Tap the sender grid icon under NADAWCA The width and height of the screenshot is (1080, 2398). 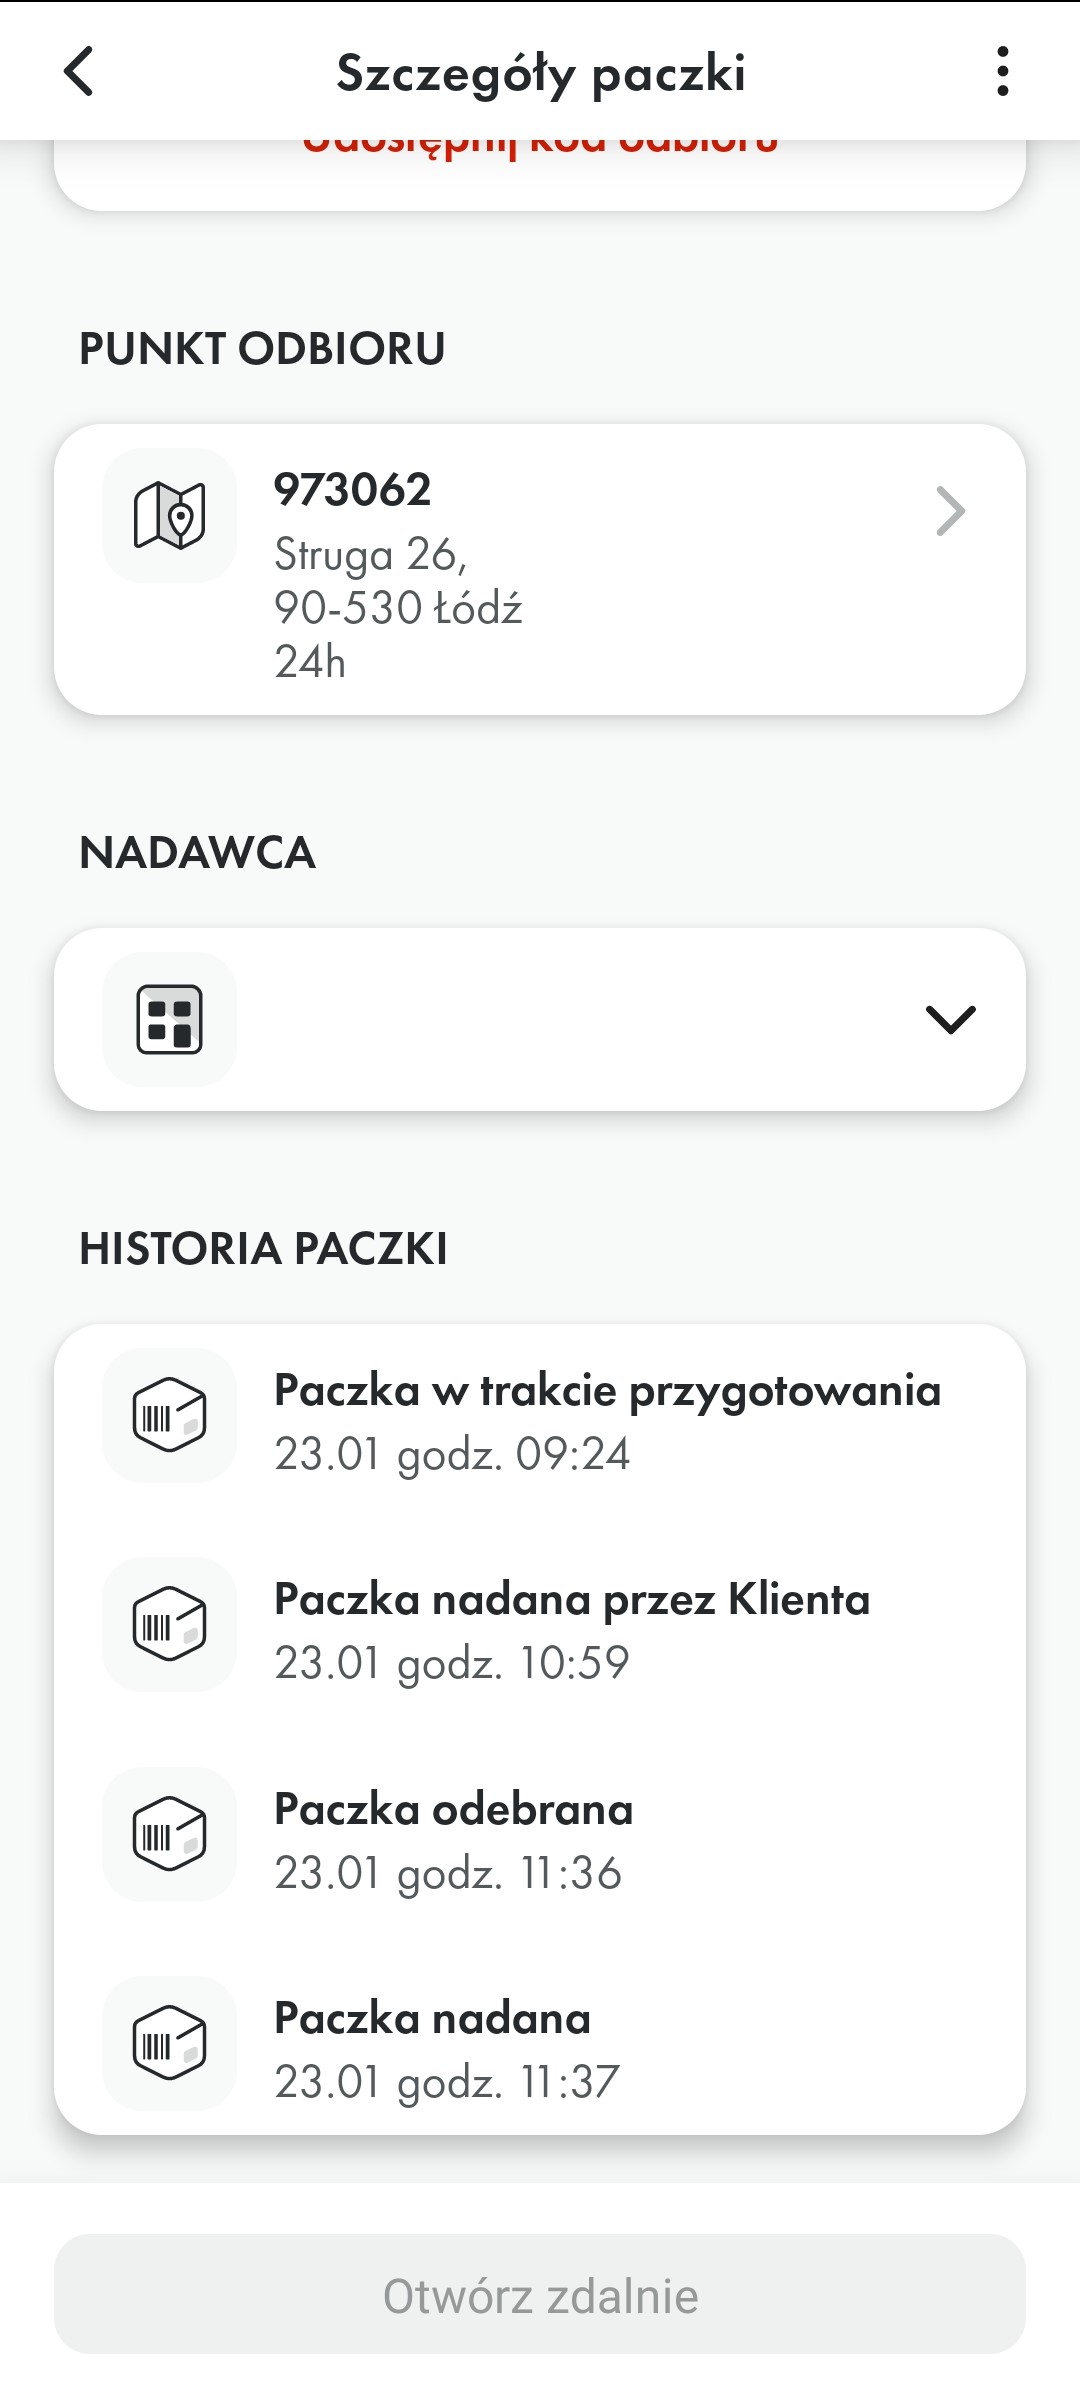(x=170, y=1019)
